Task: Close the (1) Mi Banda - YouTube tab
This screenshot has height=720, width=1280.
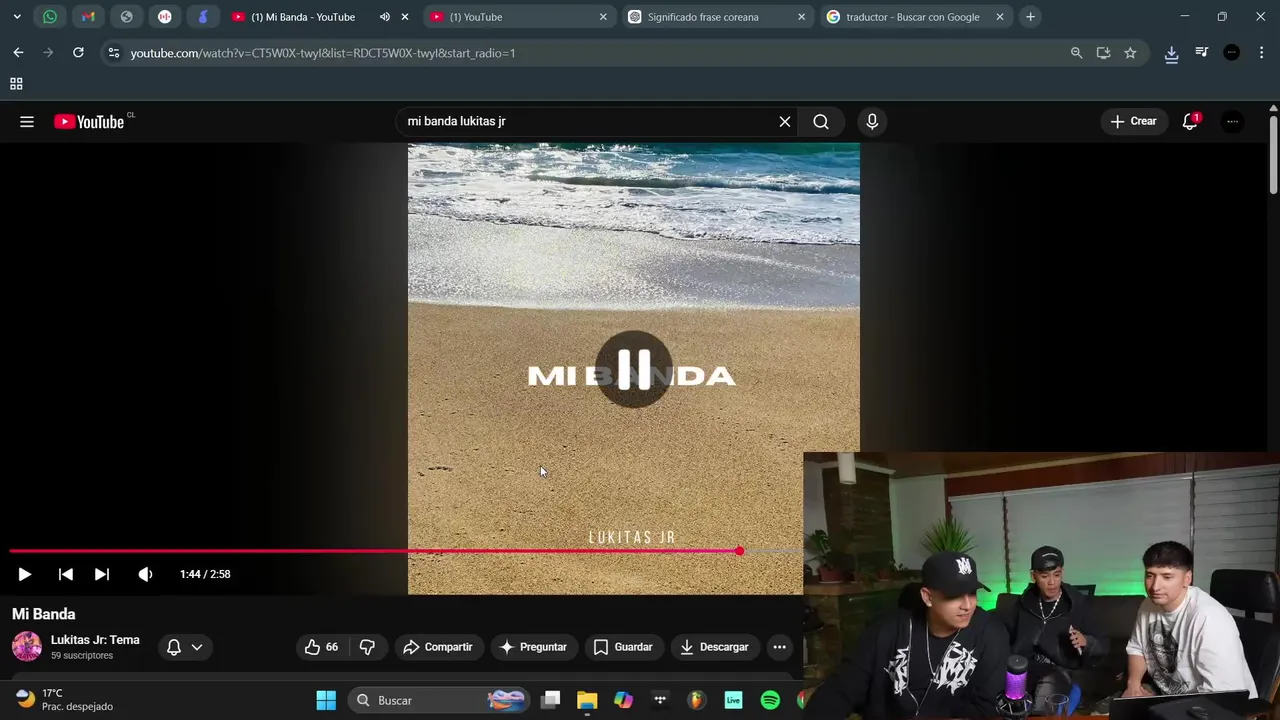Action: tap(404, 17)
